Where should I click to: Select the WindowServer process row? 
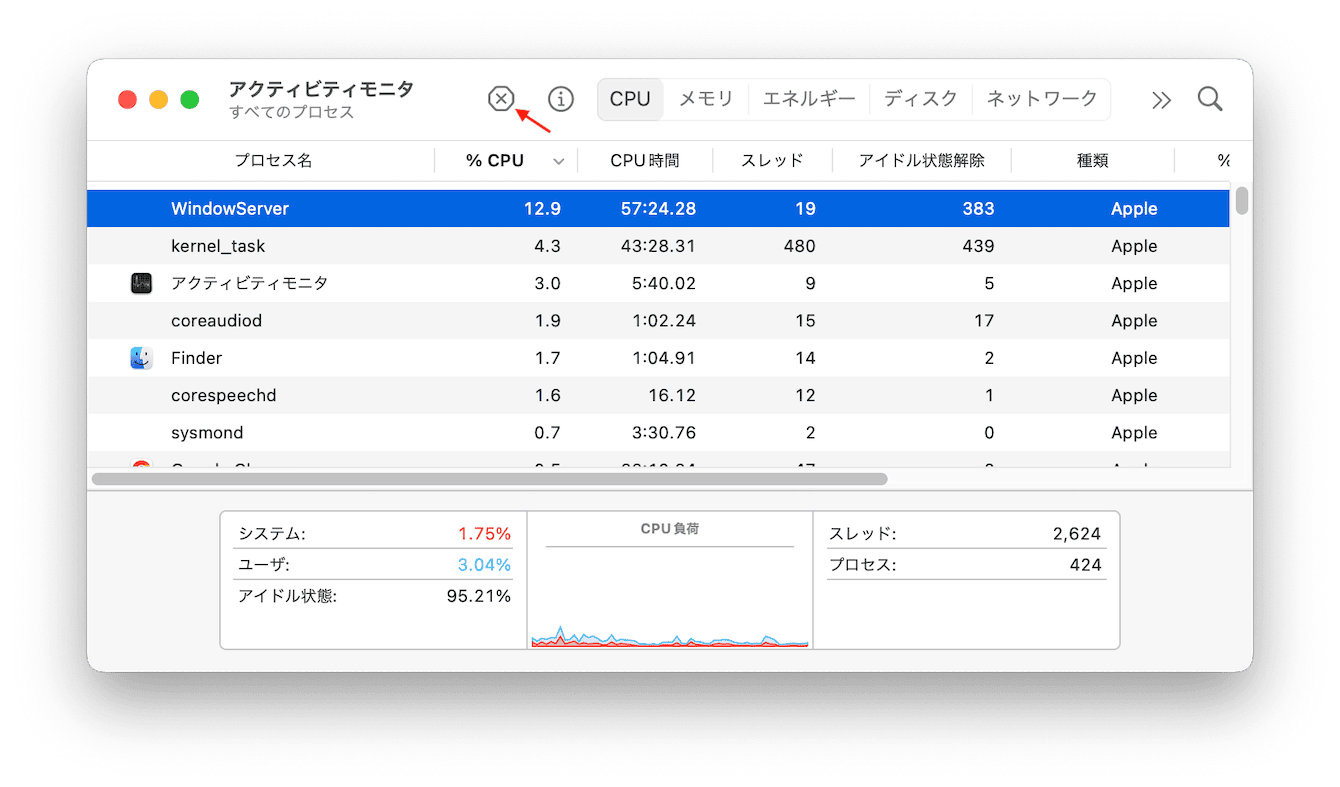[x=658, y=208]
